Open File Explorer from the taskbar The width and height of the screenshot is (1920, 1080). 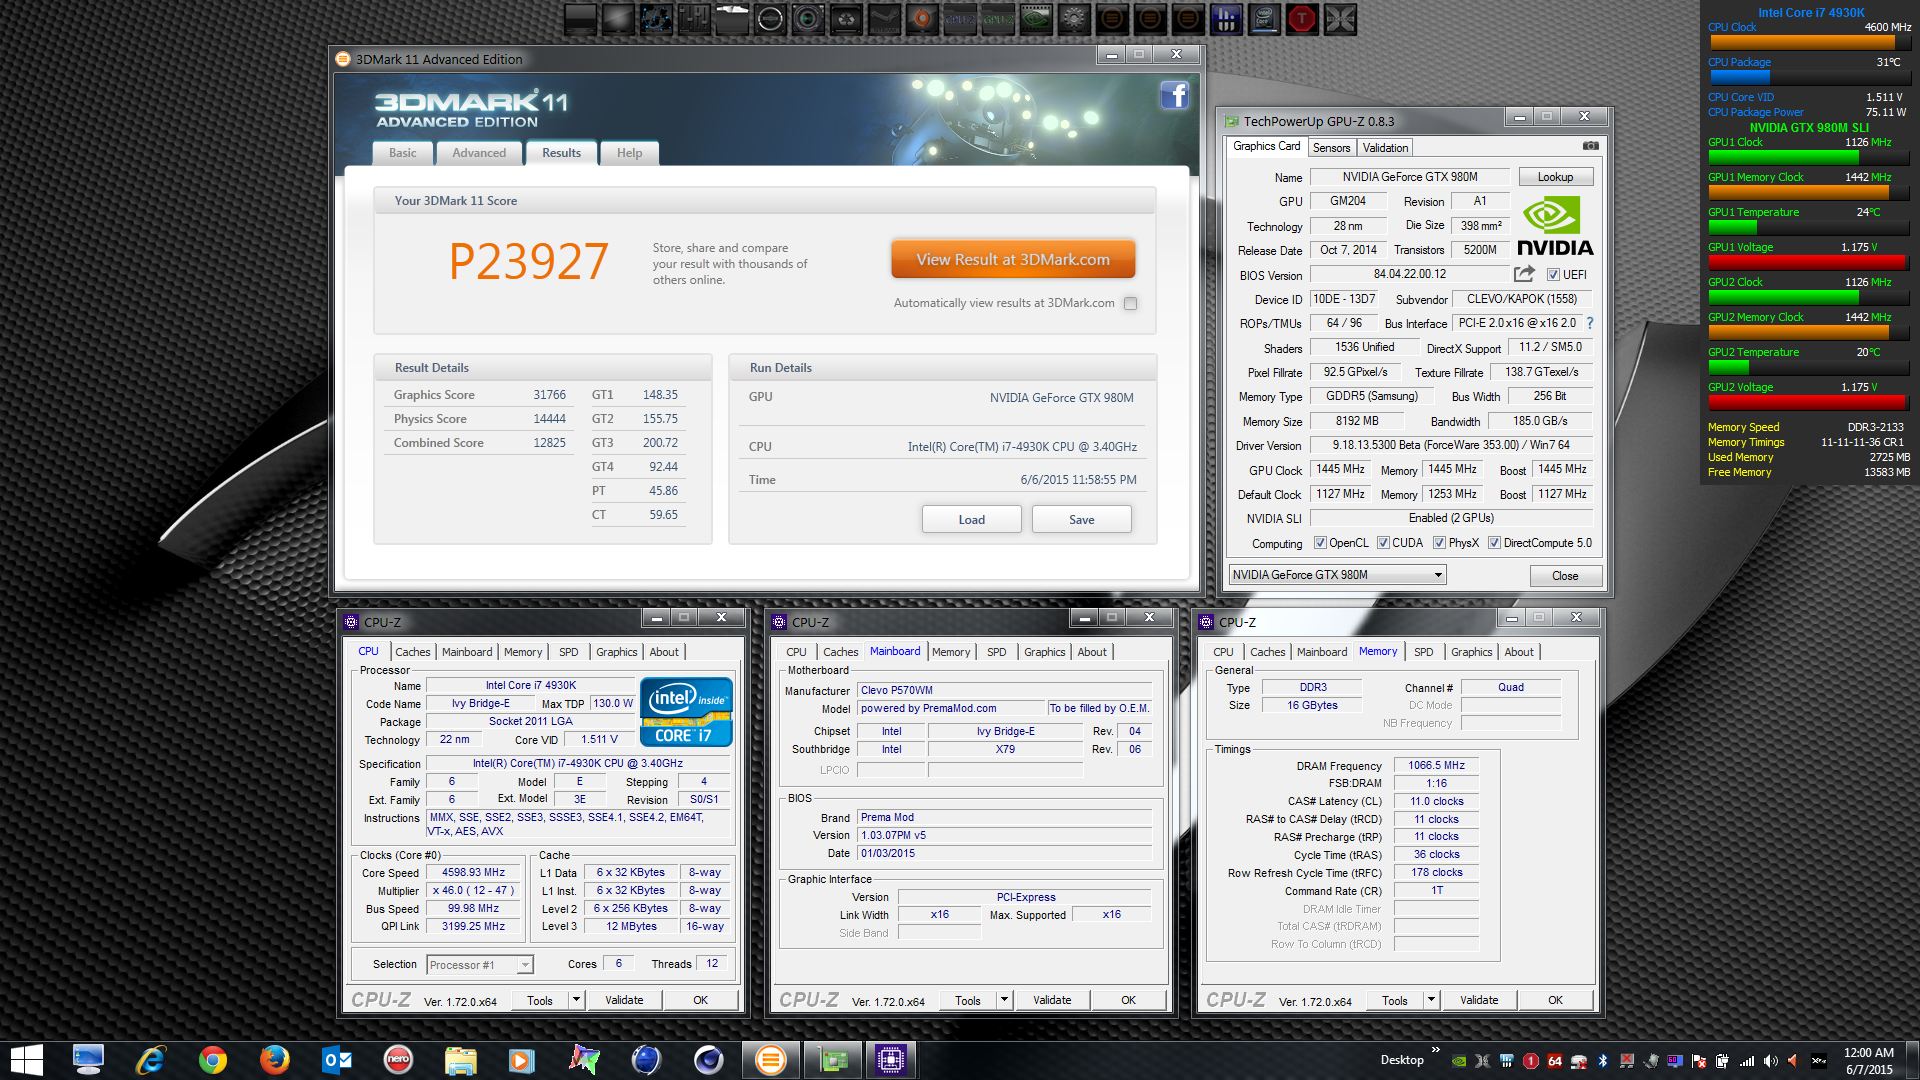tap(460, 1060)
